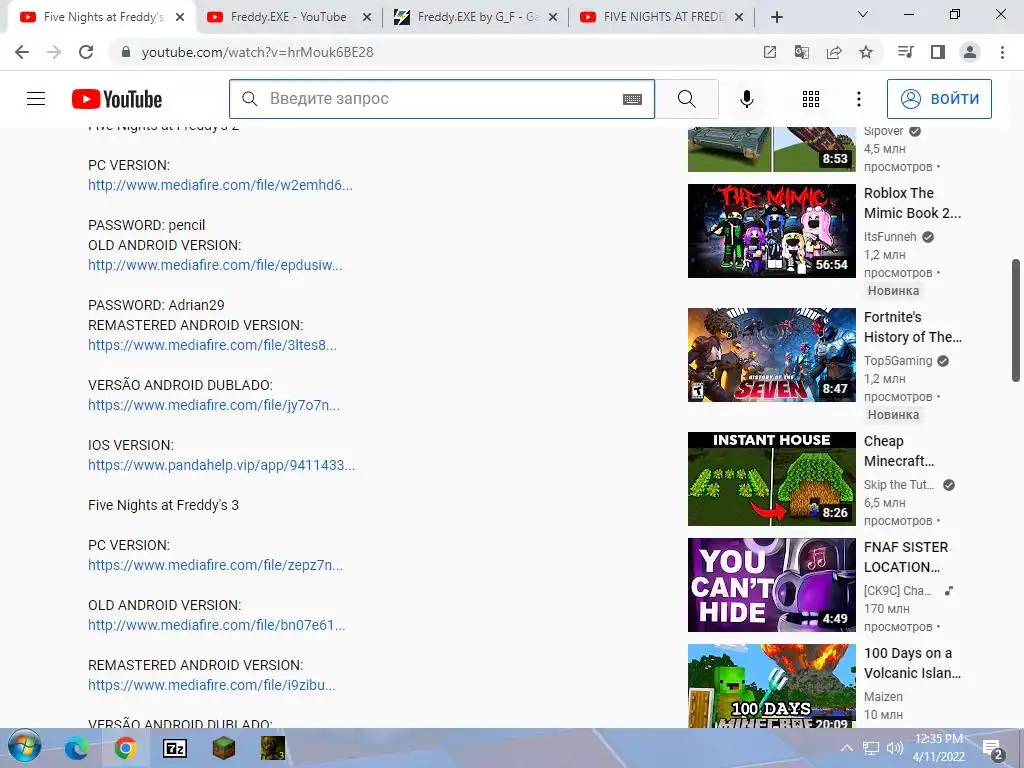Screen dimensions: 1024x768
Task: Show hidden tray icons chevron
Action: (846, 748)
